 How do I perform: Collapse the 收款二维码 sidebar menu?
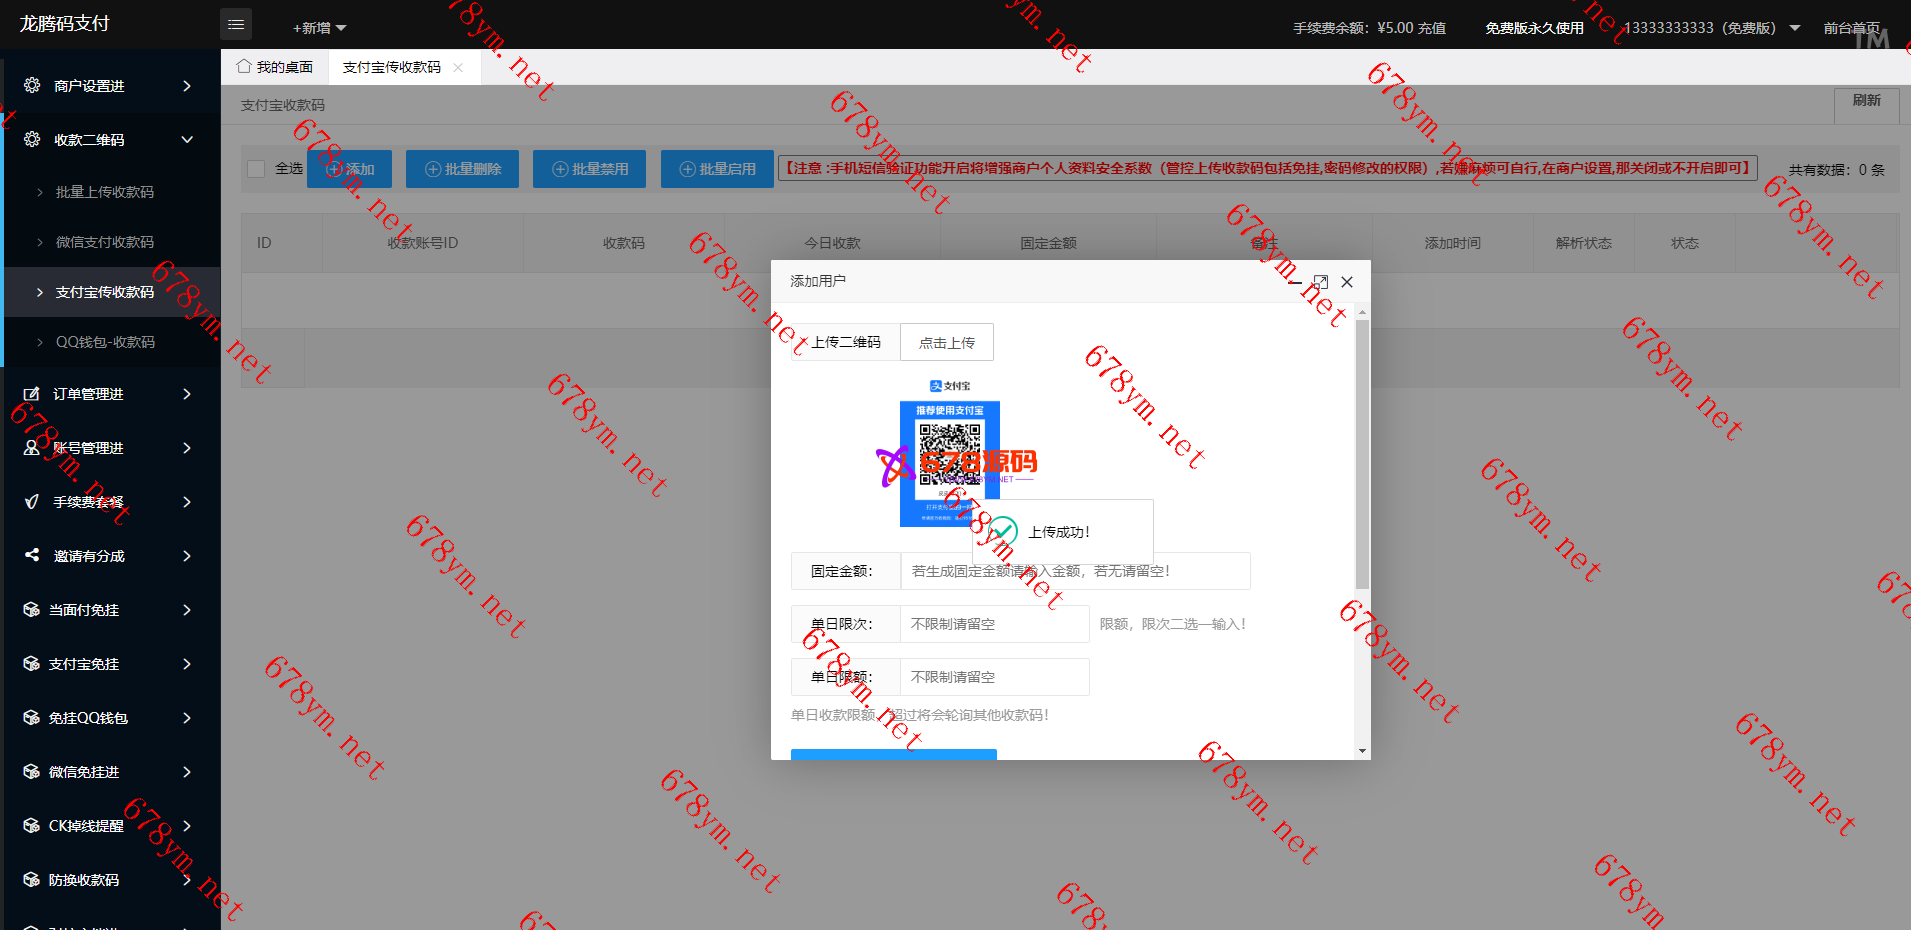187,140
